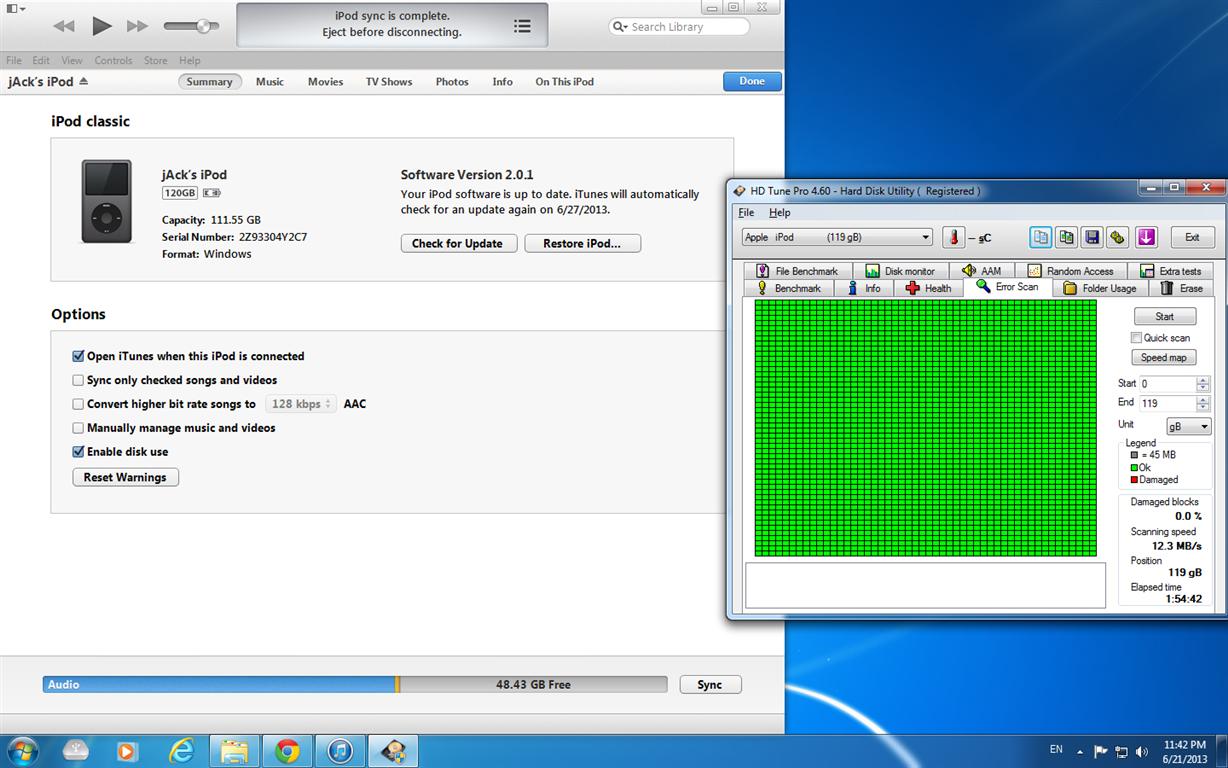This screenshot has height=768, width=1228.
Task: Tick the Quick scan checkbox
Action: (x=1136, y=338)
